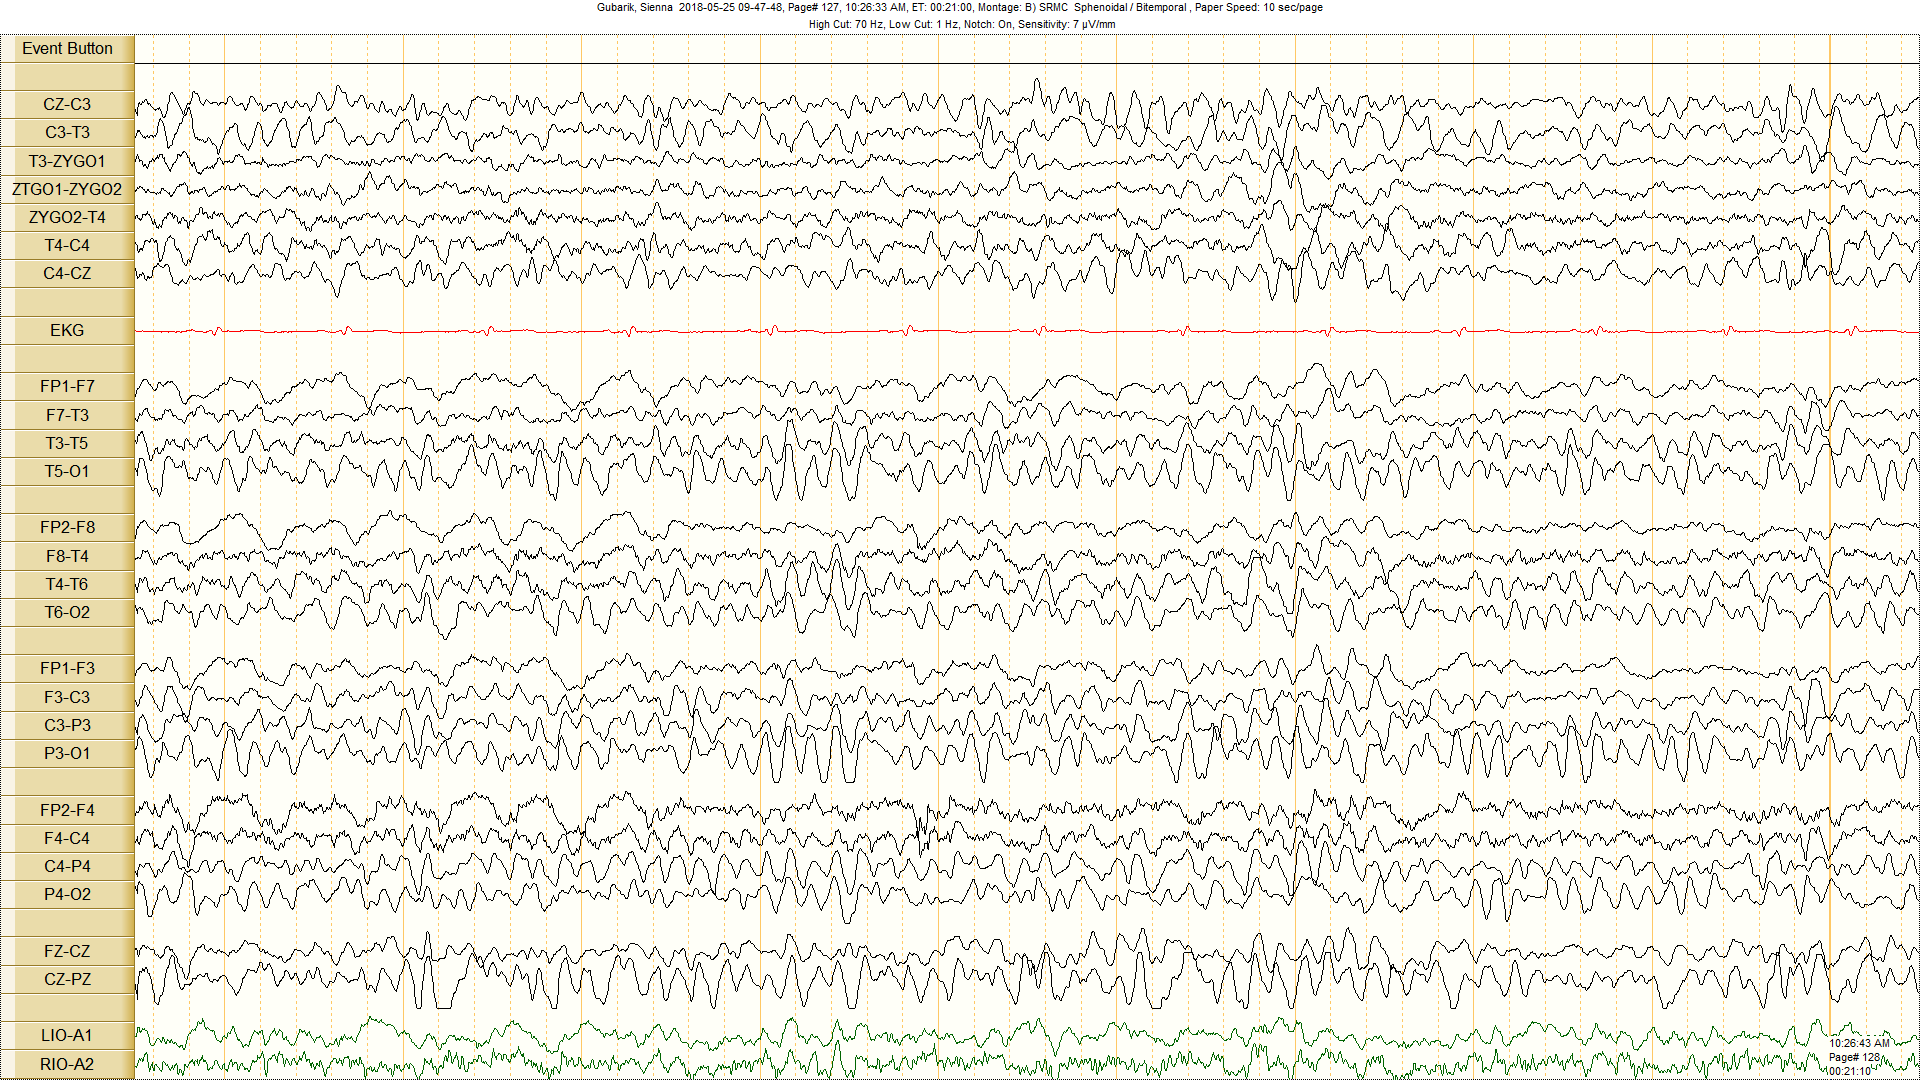The image size is (1920, 1080).
Task: Click the FP1-F3 channel label
Action: (x=67, y=668)
